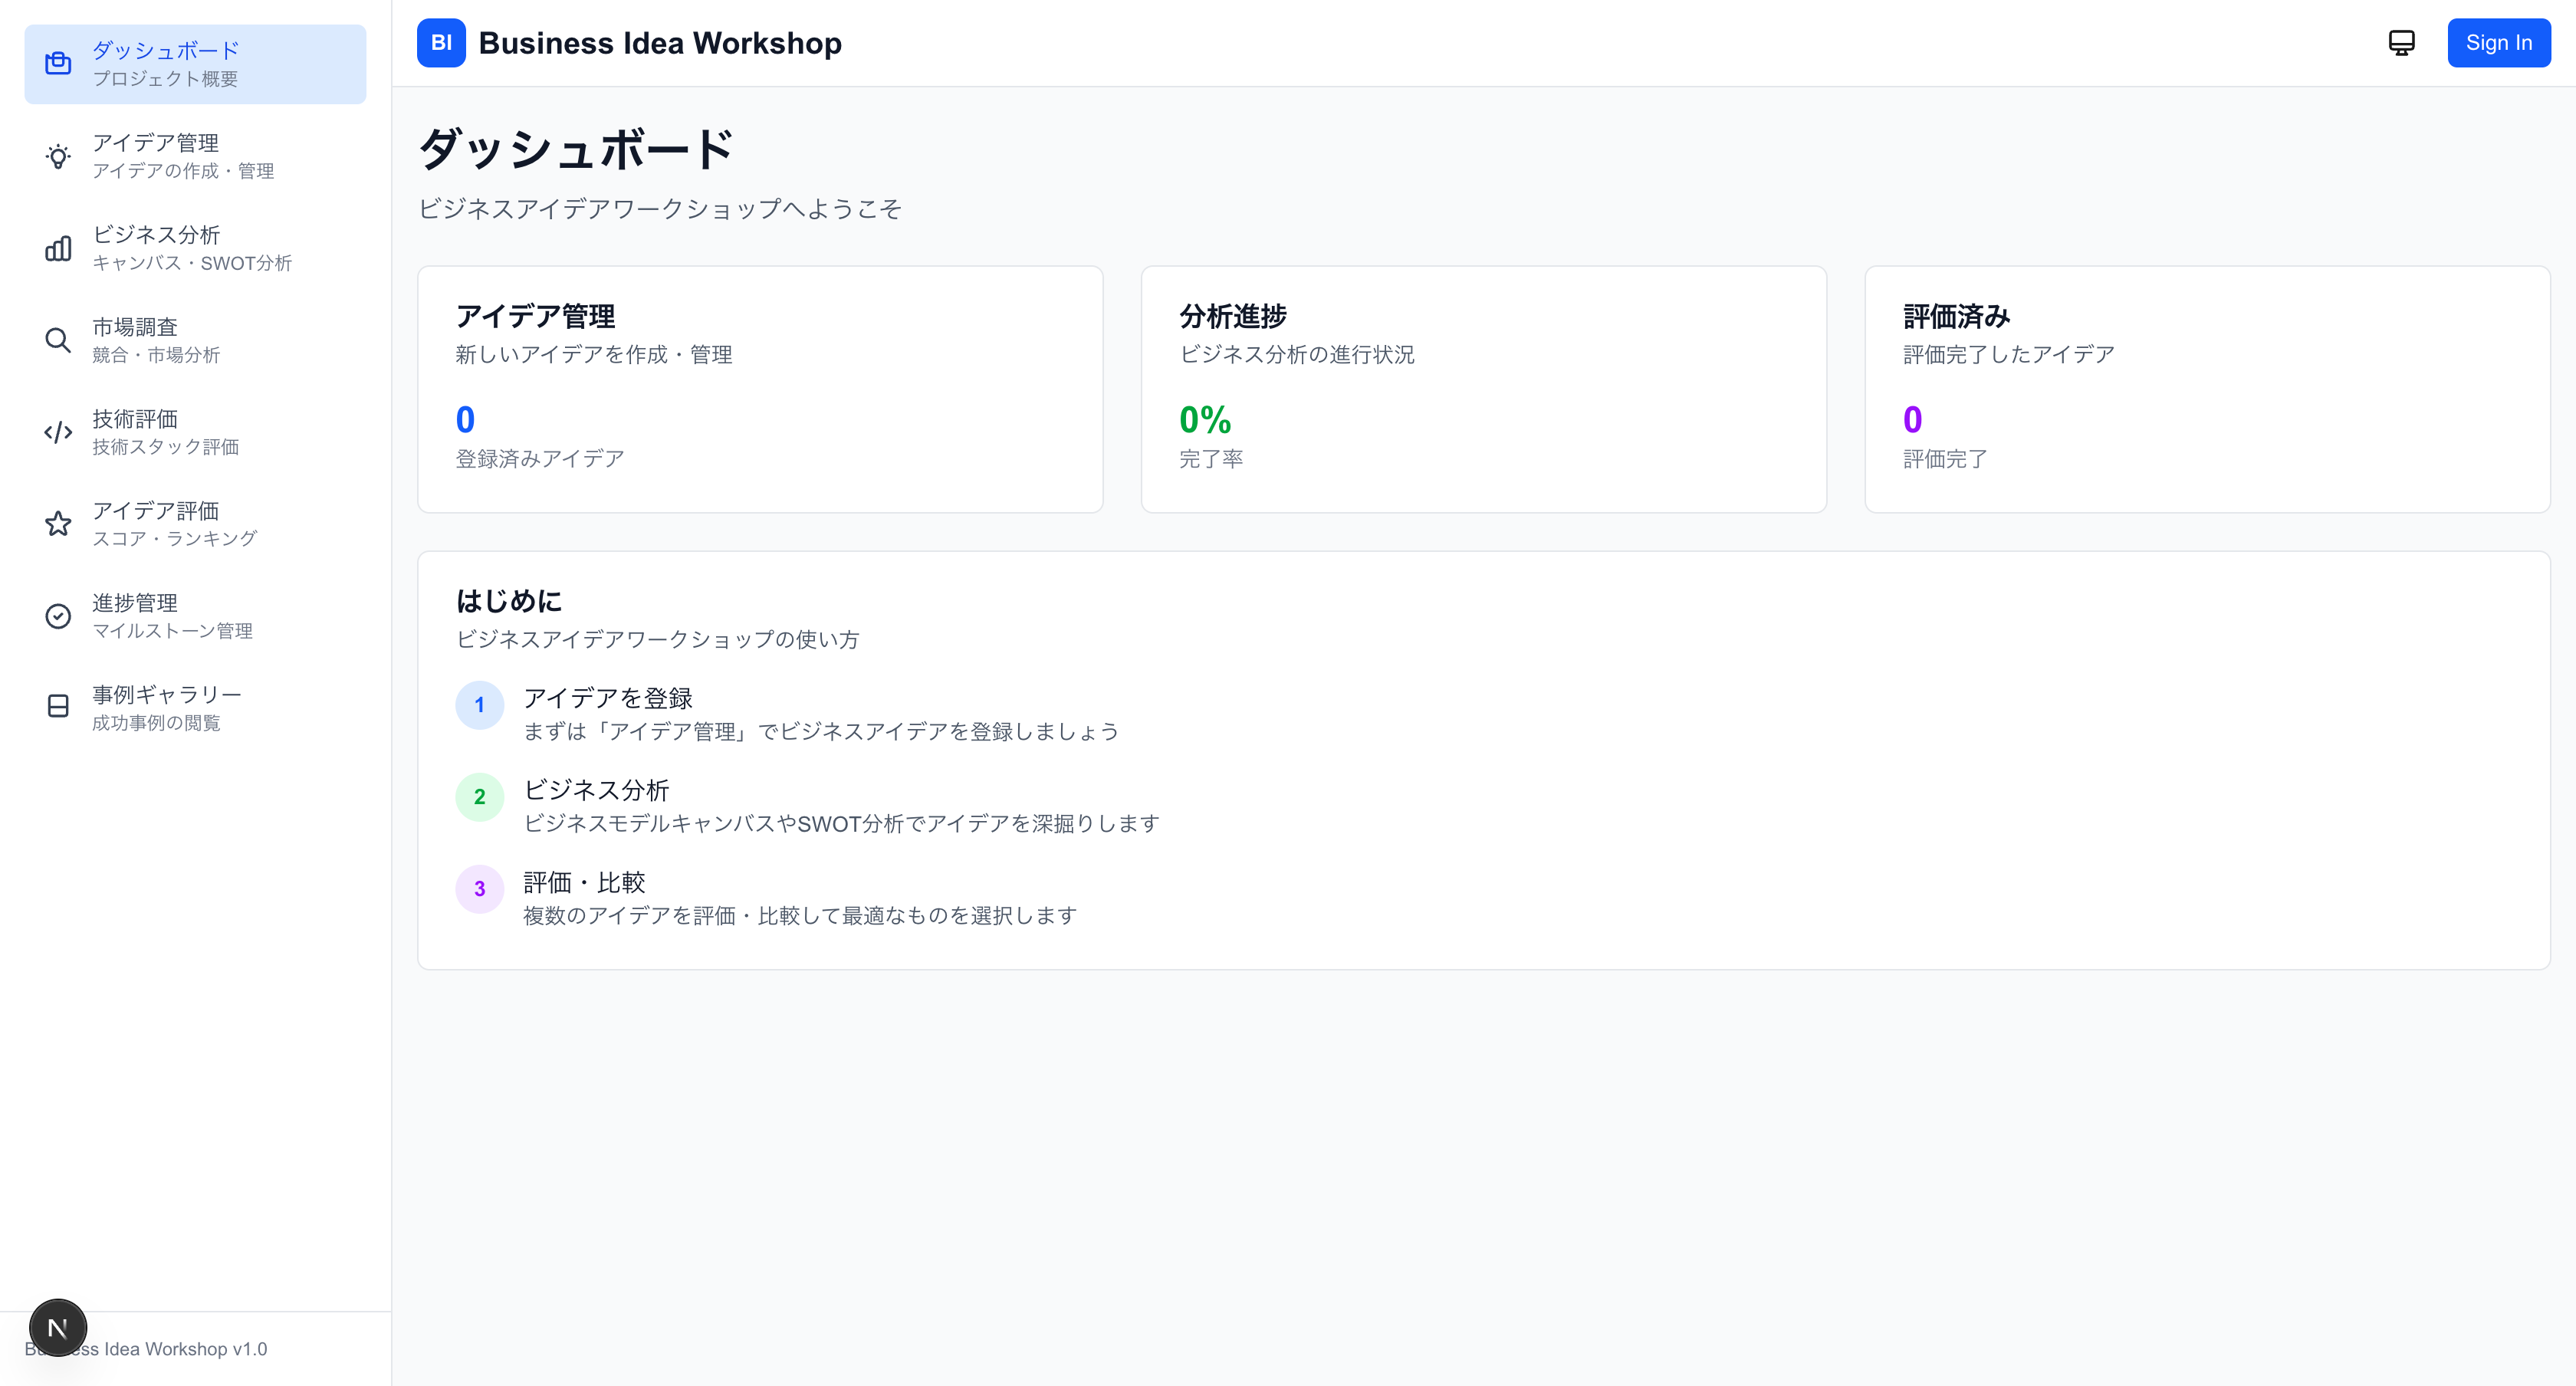The image size is (2576, 1386).
Task: Click the アイデア管理 summary card
Action: (x=760, y=389)
